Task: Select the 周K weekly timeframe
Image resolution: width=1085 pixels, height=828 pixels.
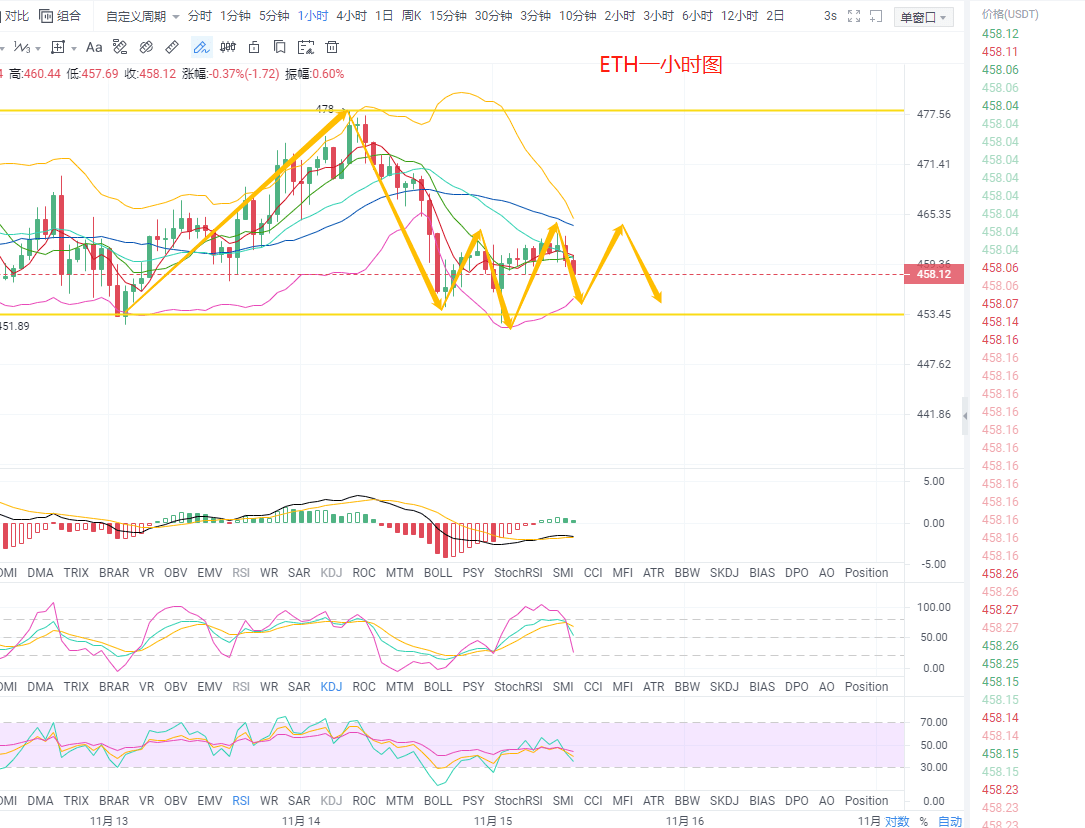Action: click(412, 16)
